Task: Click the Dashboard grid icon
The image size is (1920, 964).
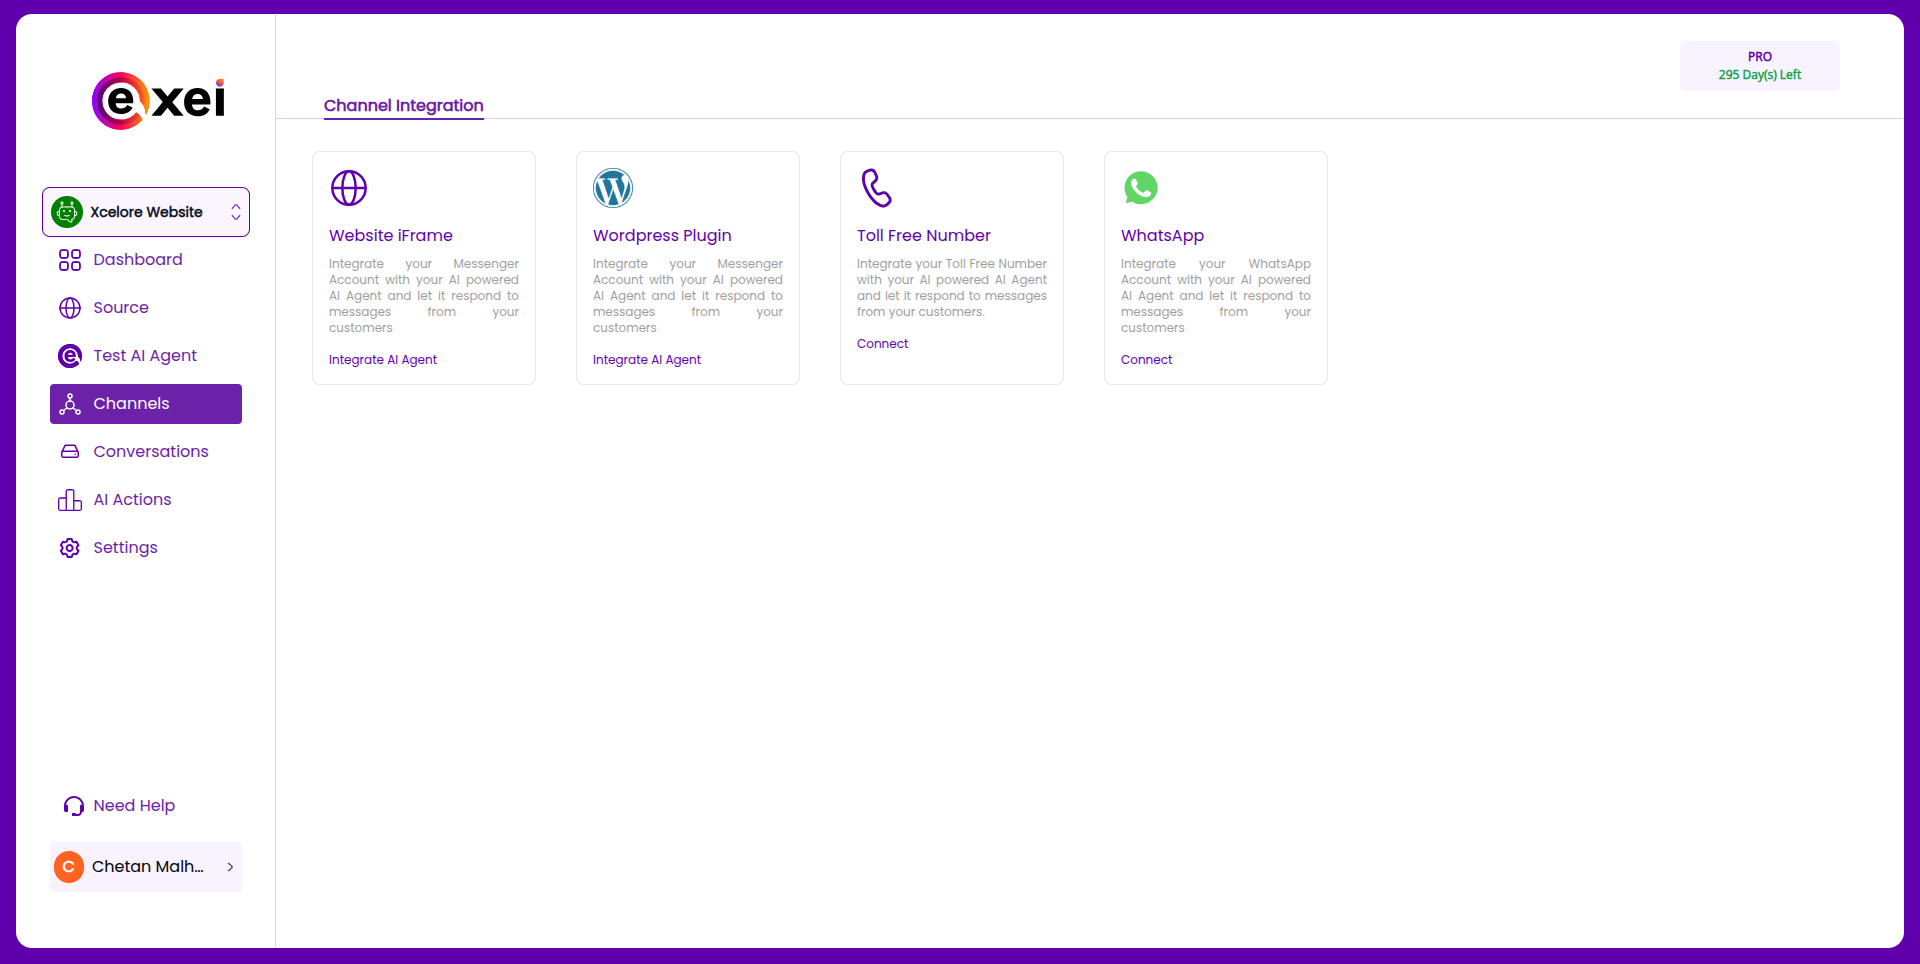Action: coord(70,260)
